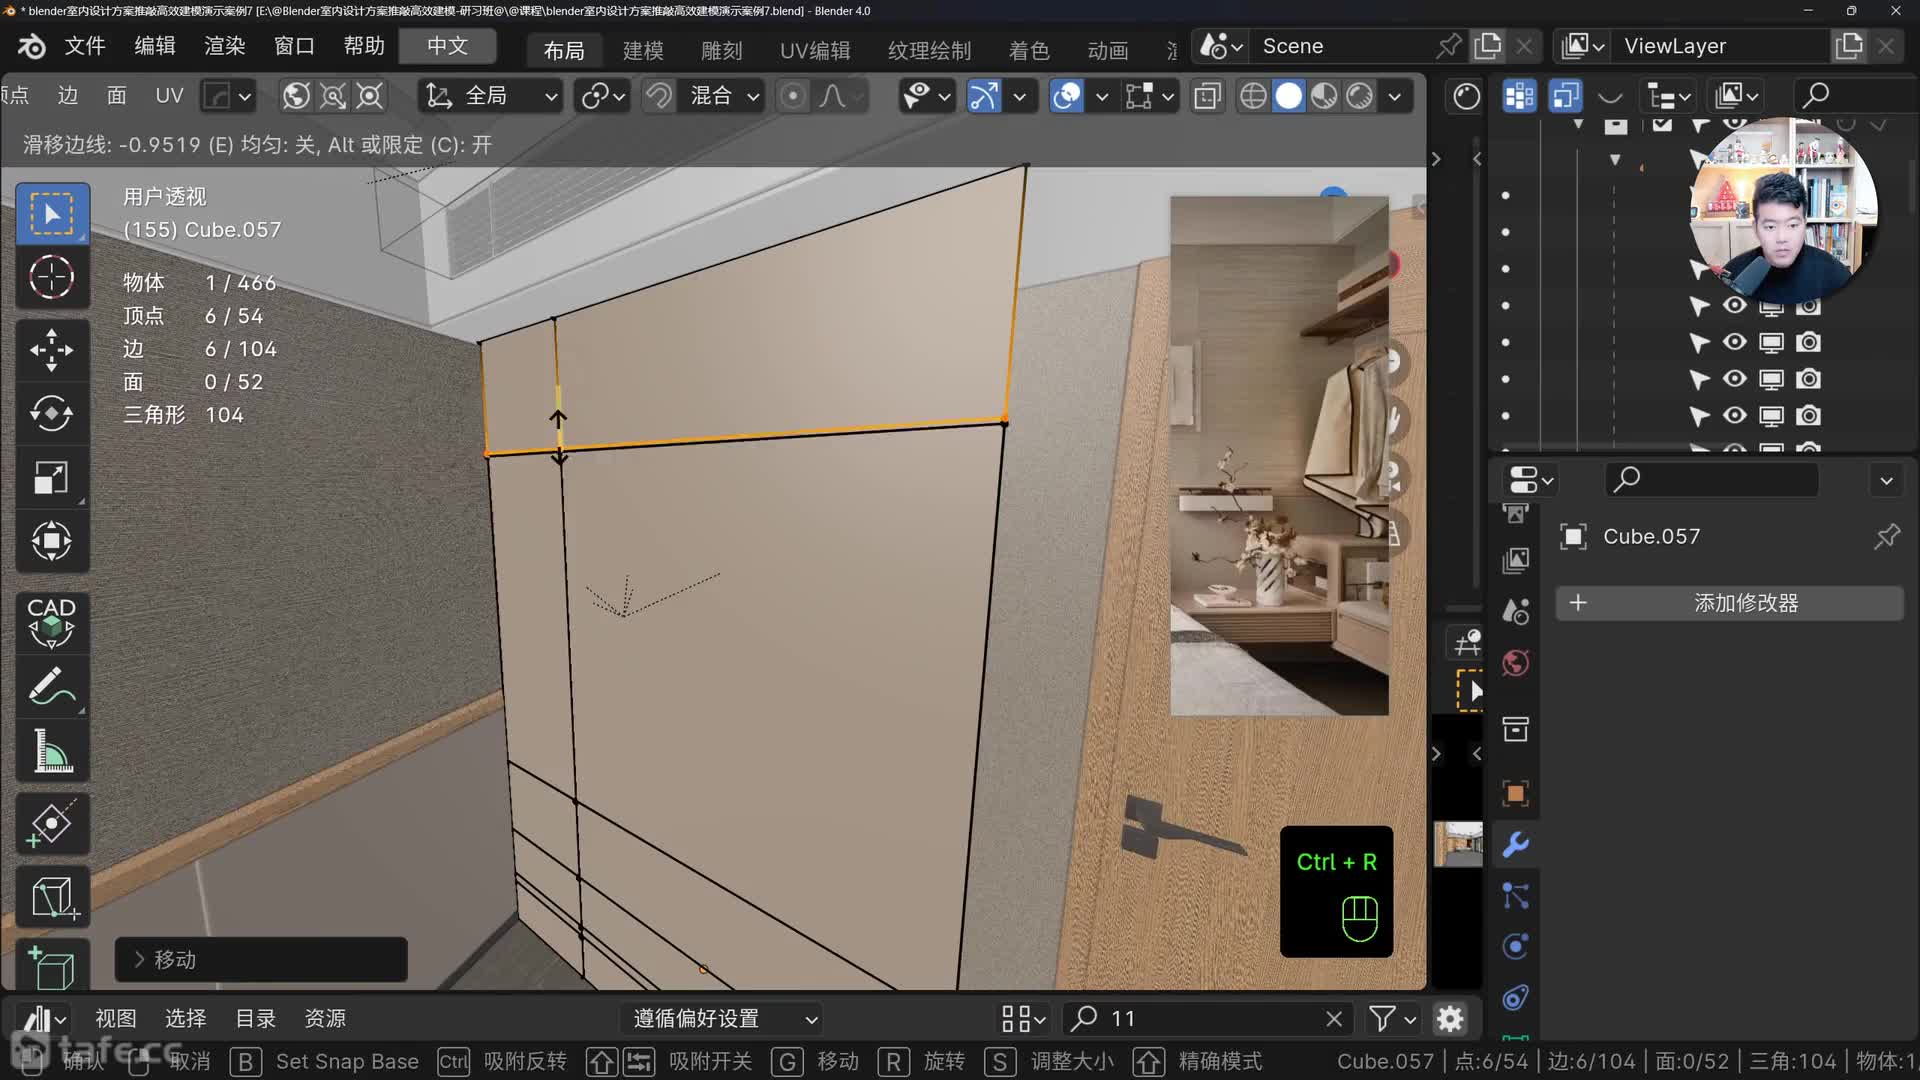Select the Annotate pencil tool

[x=51, y=687]
